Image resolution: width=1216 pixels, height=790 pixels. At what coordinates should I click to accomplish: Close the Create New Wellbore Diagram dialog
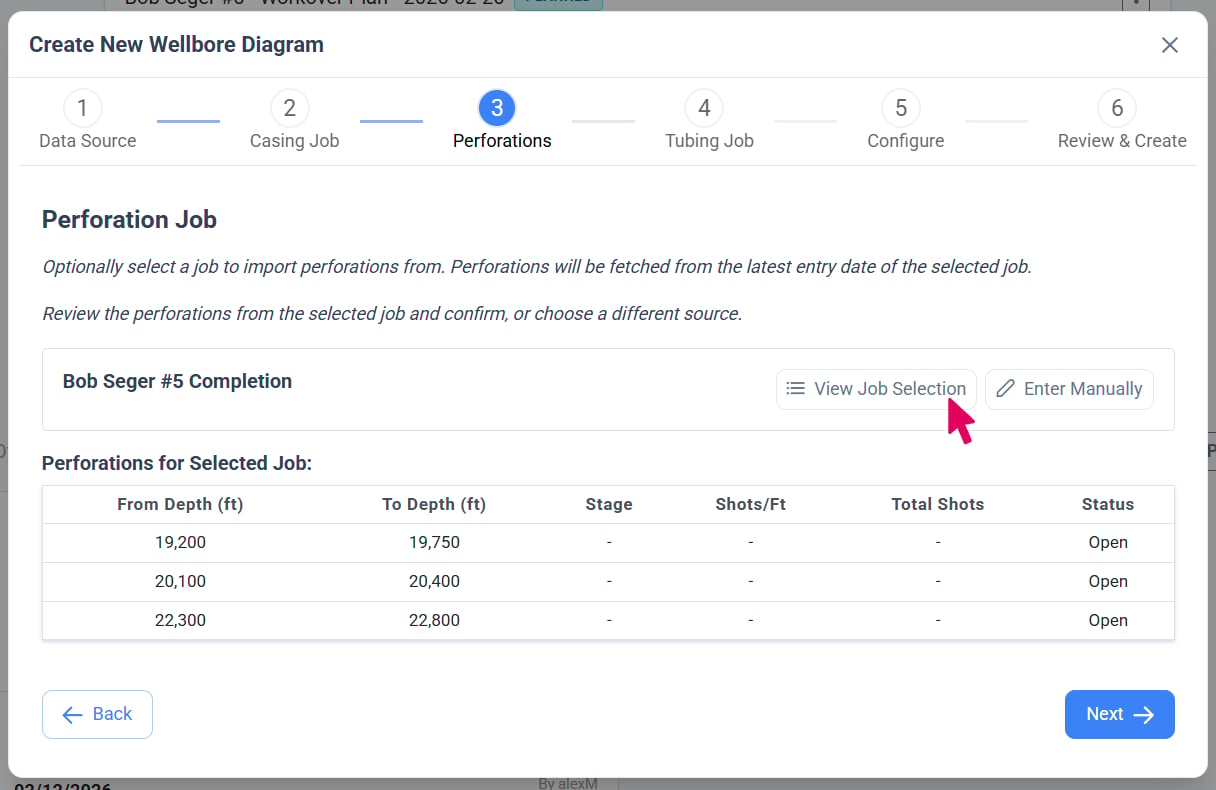1169,45
